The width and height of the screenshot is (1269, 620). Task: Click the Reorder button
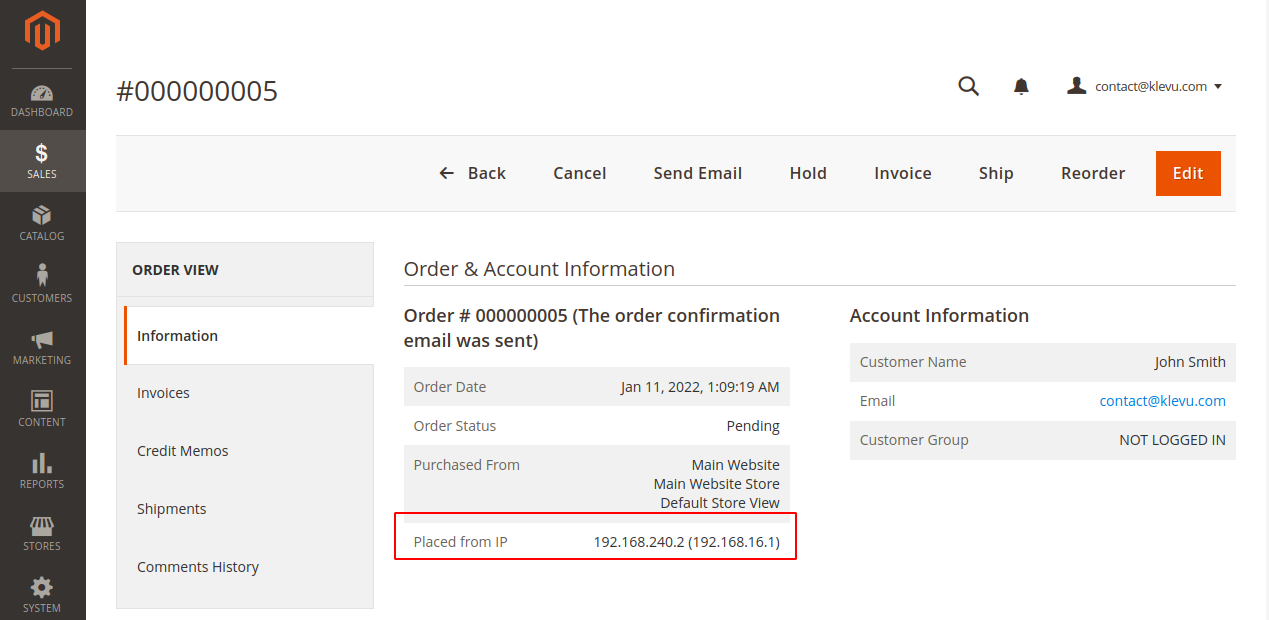1093,173
